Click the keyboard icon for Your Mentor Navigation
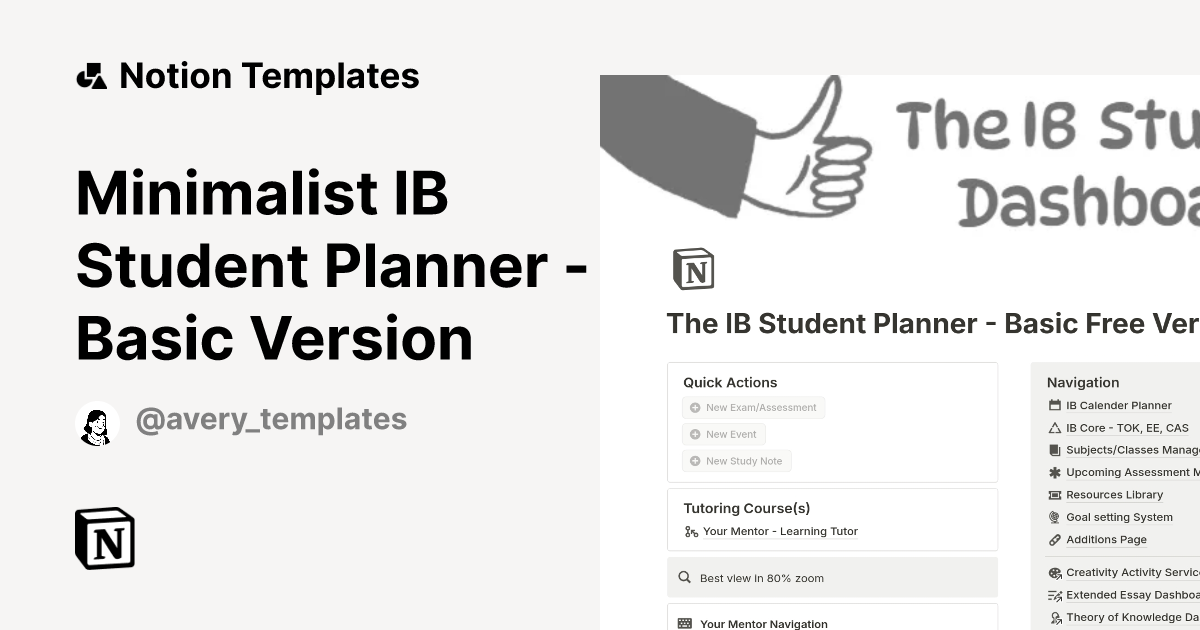The height and width of the screenshot is (630, 1200). click(x=685, y=623)
